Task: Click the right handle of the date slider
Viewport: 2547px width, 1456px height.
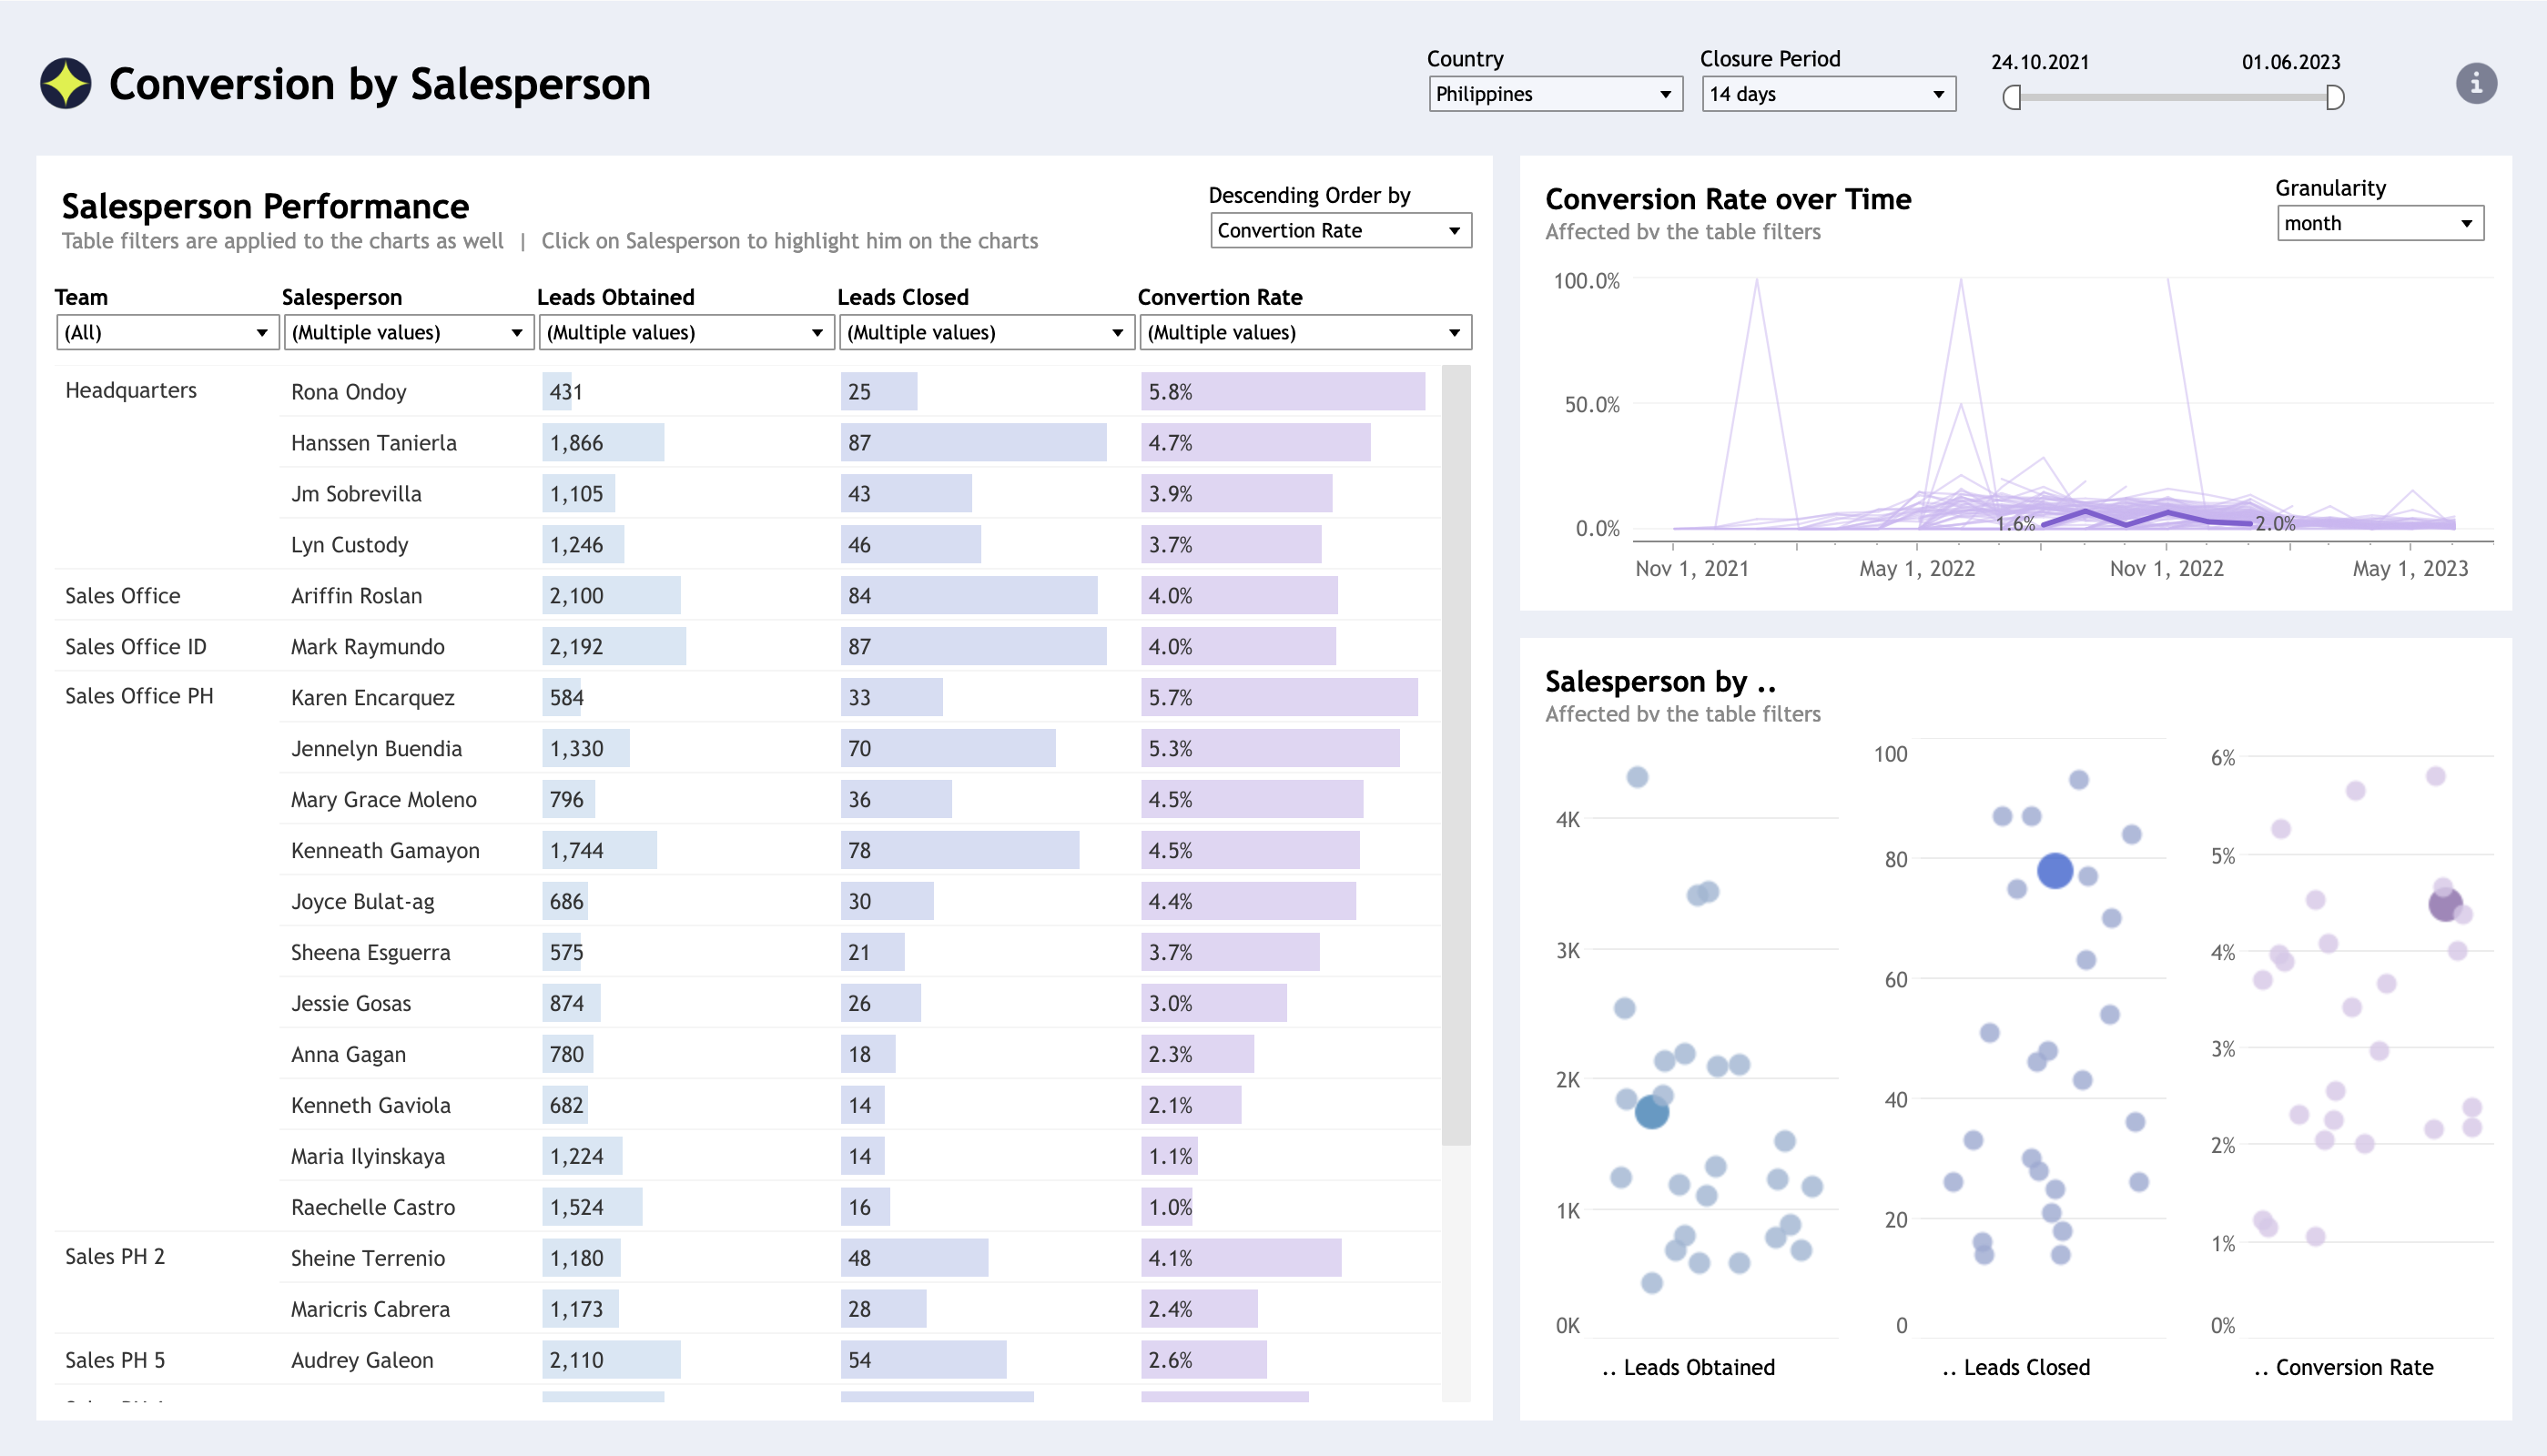Action: point(2335,97)
